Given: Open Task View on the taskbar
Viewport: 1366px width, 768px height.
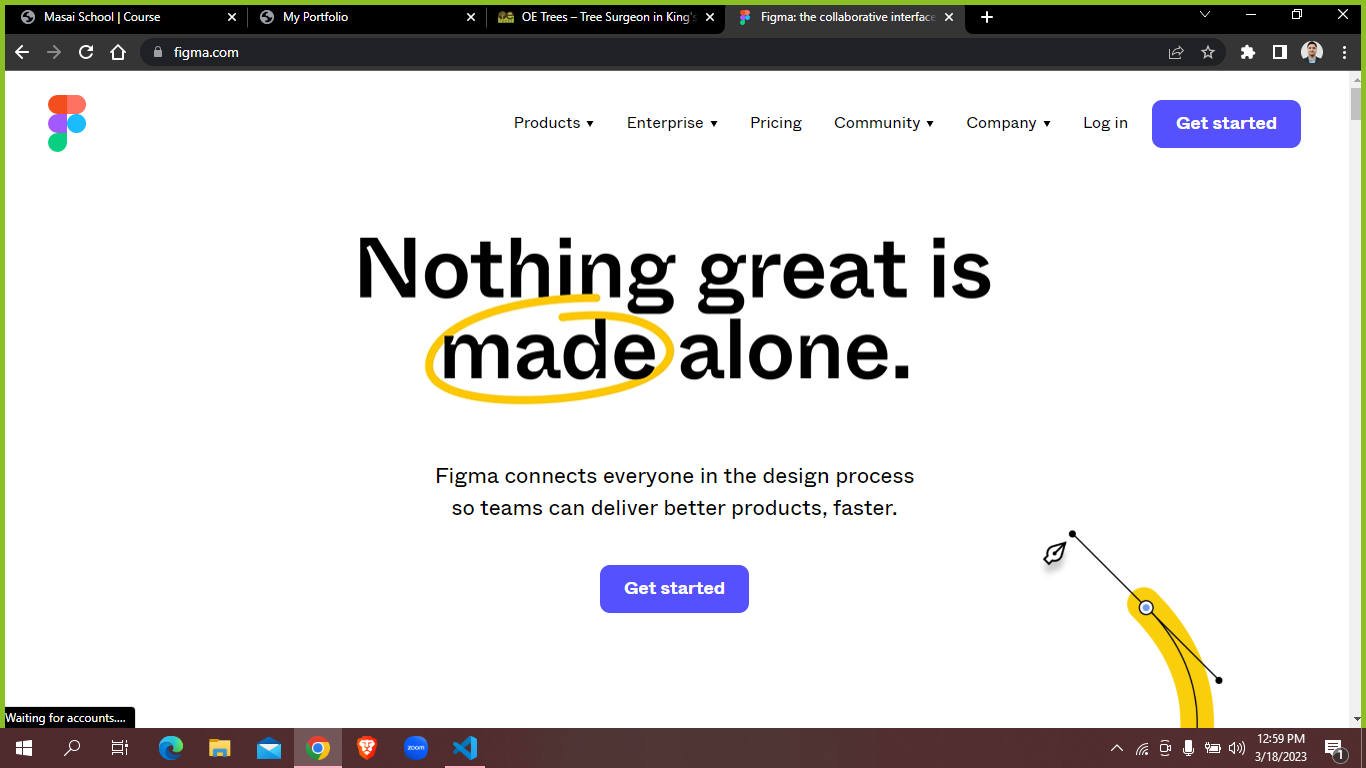Looking at the screenshot, I should coord(120,748).
